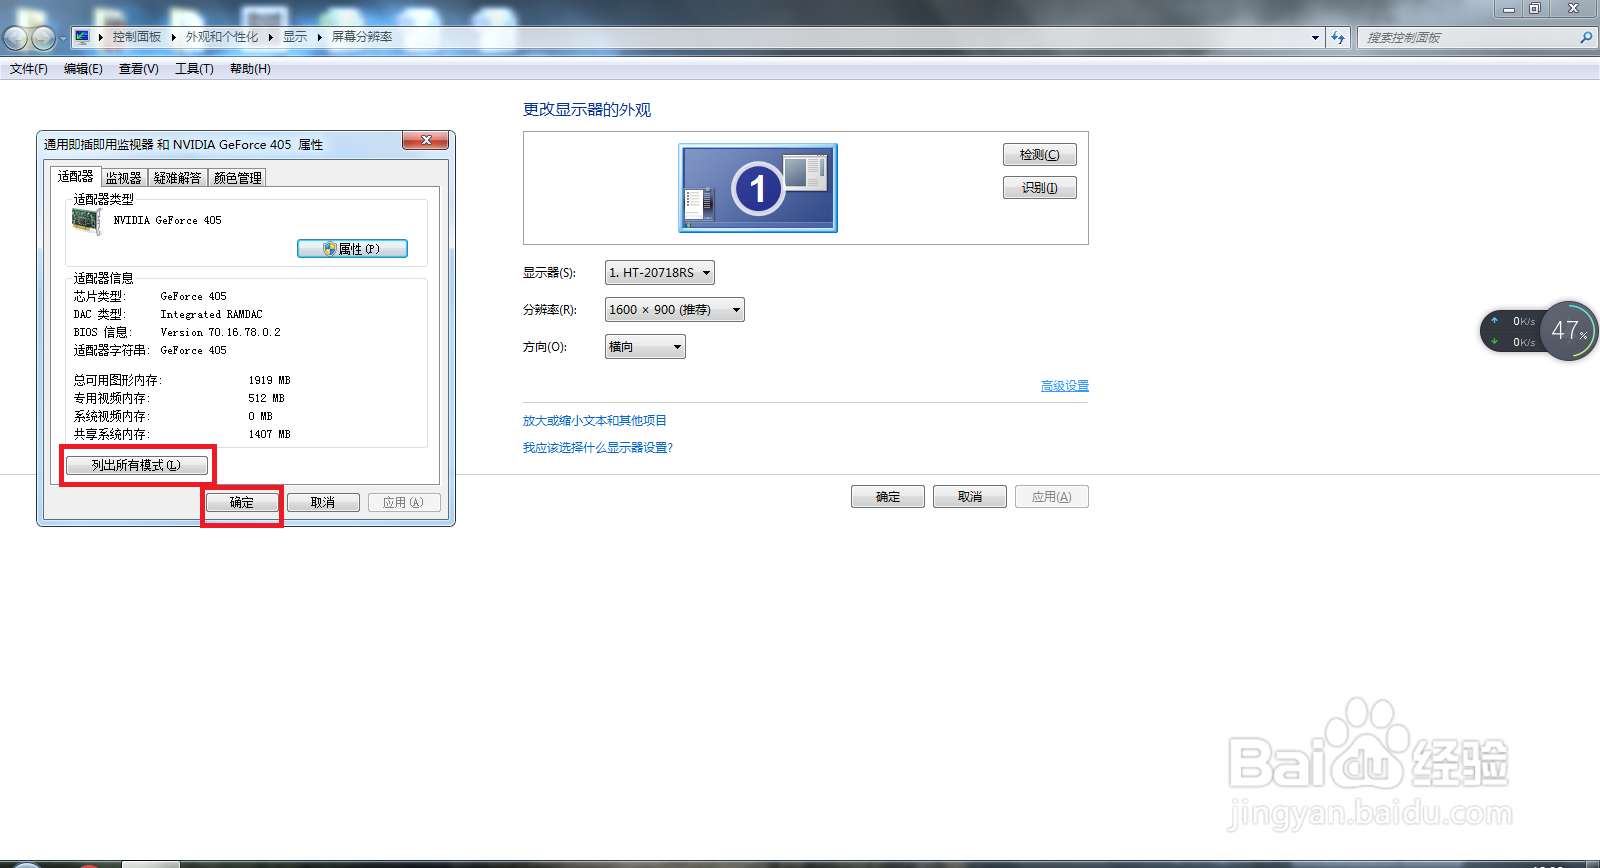Open the address bar history dropdown arrow
Screen dimensions: 1600x868
[x=1315, y=37]
